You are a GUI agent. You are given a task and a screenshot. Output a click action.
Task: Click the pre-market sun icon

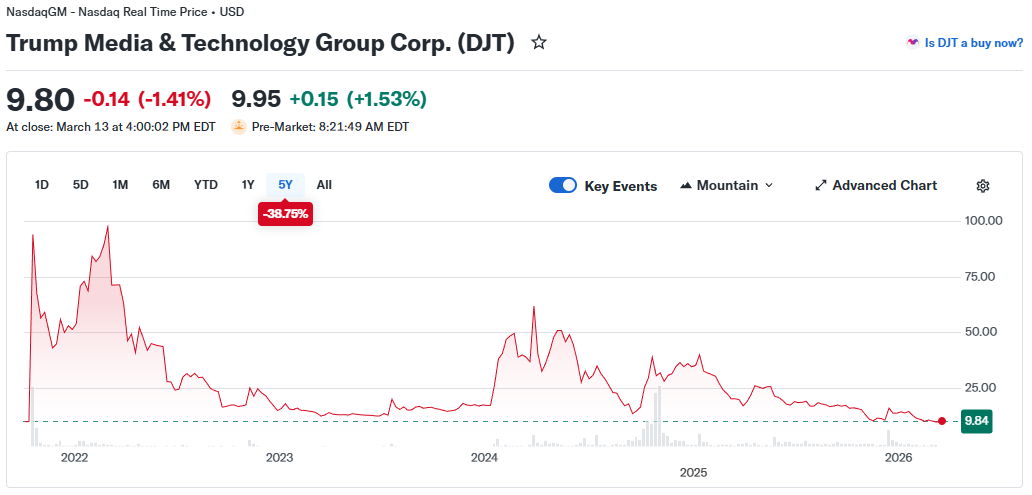point(238,127)
